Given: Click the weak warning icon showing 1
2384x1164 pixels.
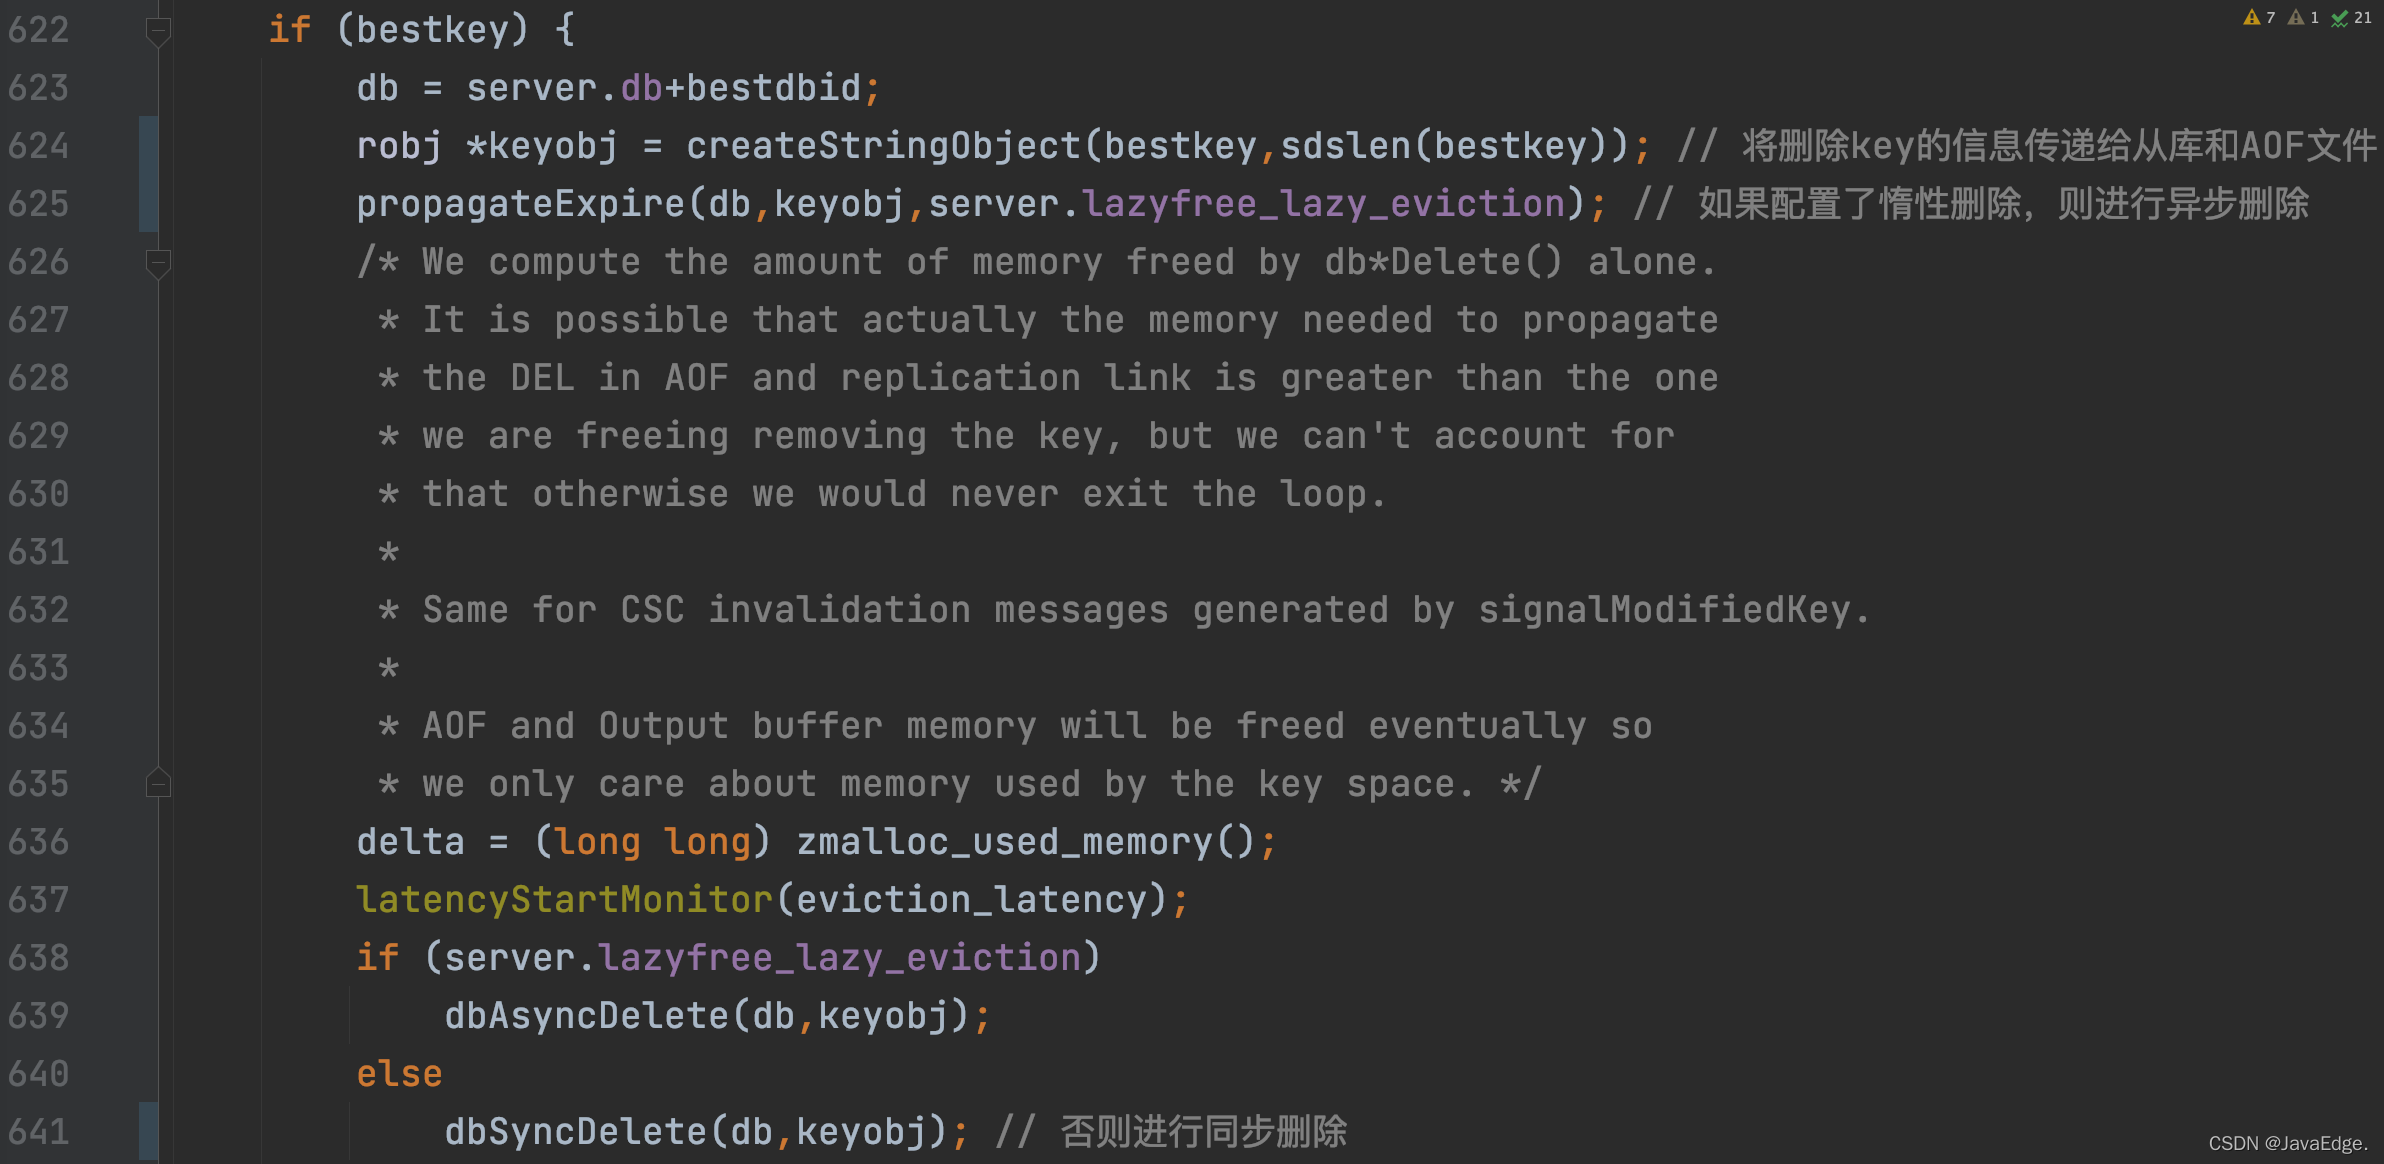Looking at the screenshot, I should pos(2296,17).
